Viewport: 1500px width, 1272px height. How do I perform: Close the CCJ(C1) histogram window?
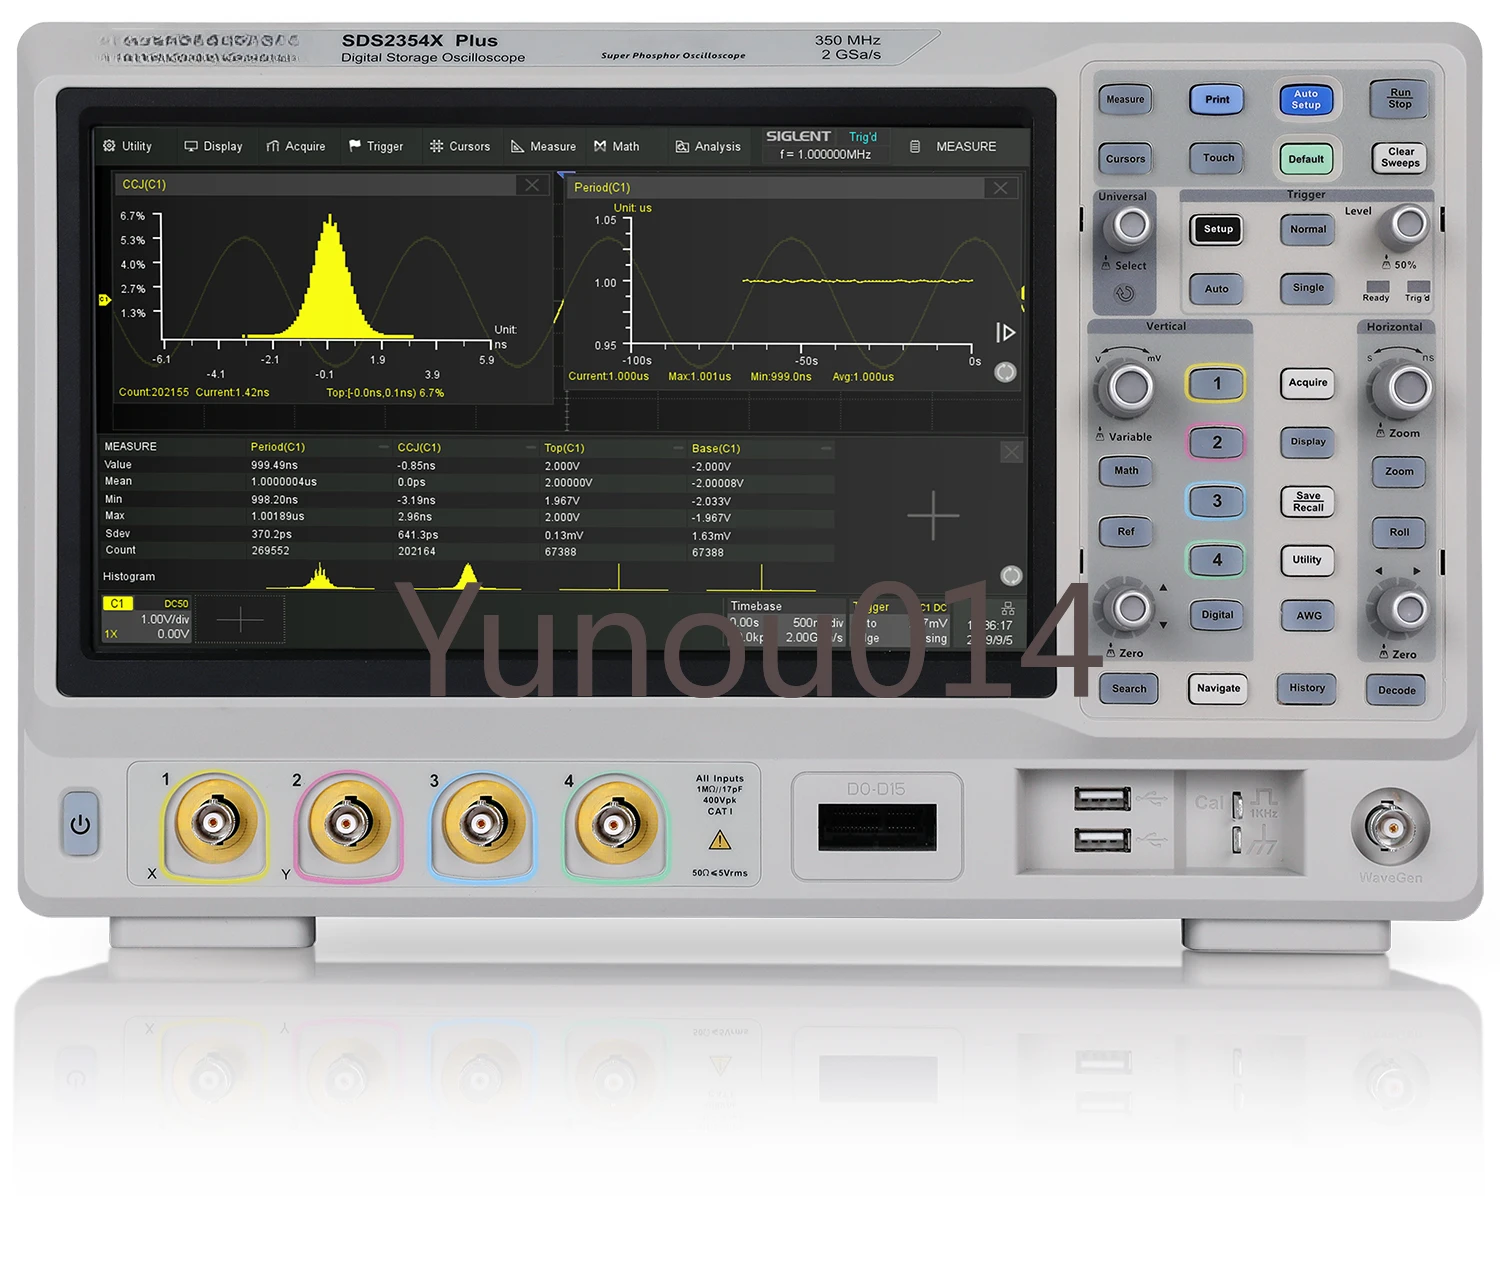(x=532, y=185)
